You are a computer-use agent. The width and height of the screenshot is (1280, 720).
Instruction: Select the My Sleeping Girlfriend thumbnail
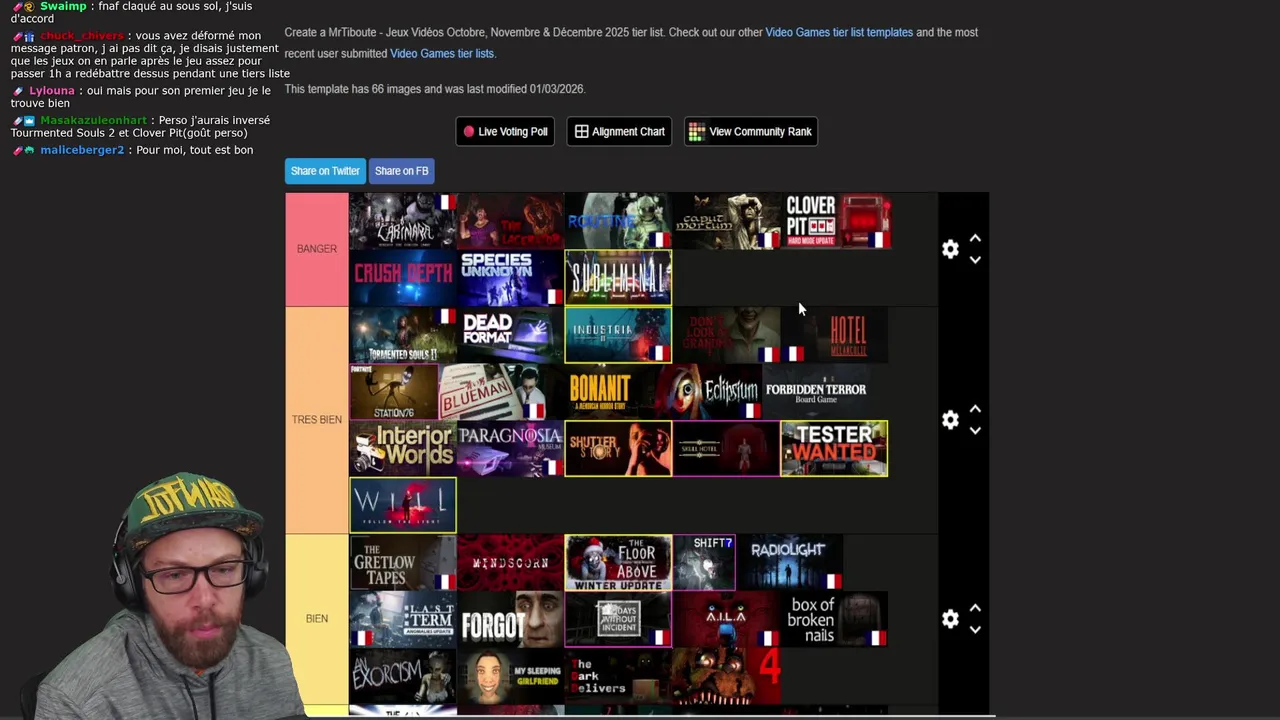click(511, 676)
